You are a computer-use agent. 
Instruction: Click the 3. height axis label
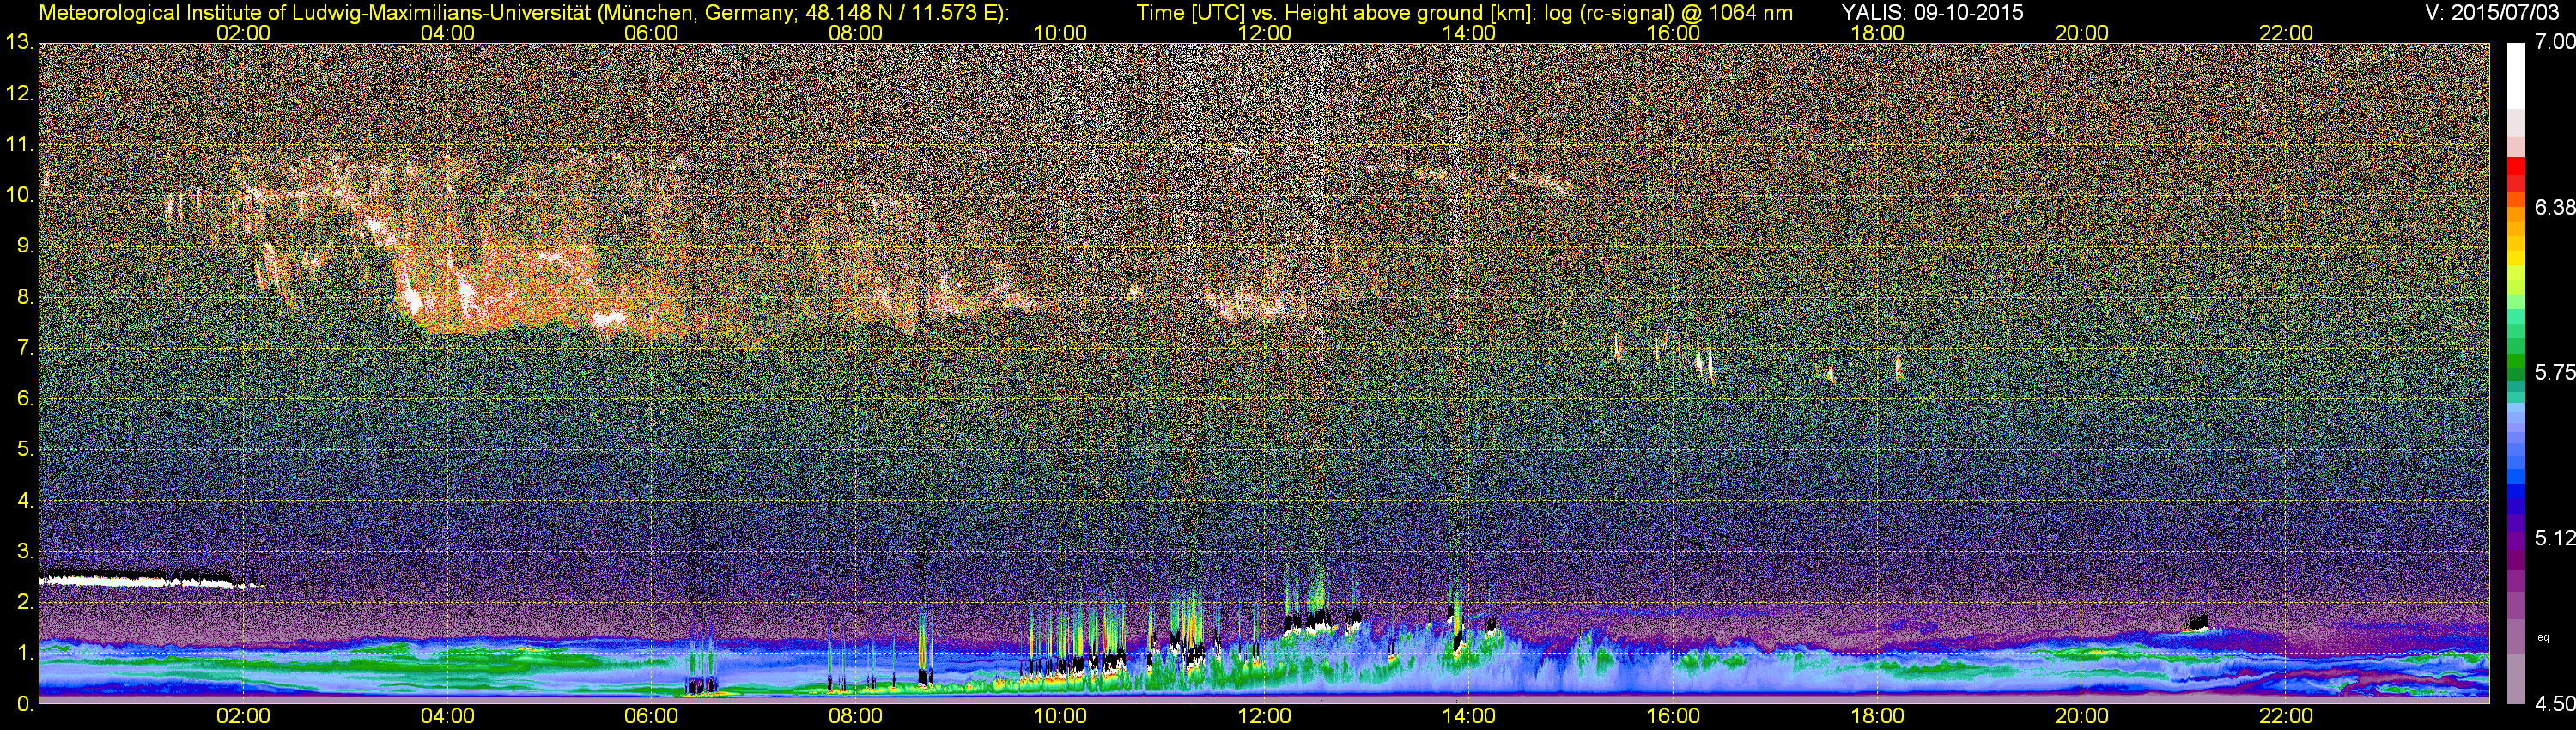coord(26,551)
